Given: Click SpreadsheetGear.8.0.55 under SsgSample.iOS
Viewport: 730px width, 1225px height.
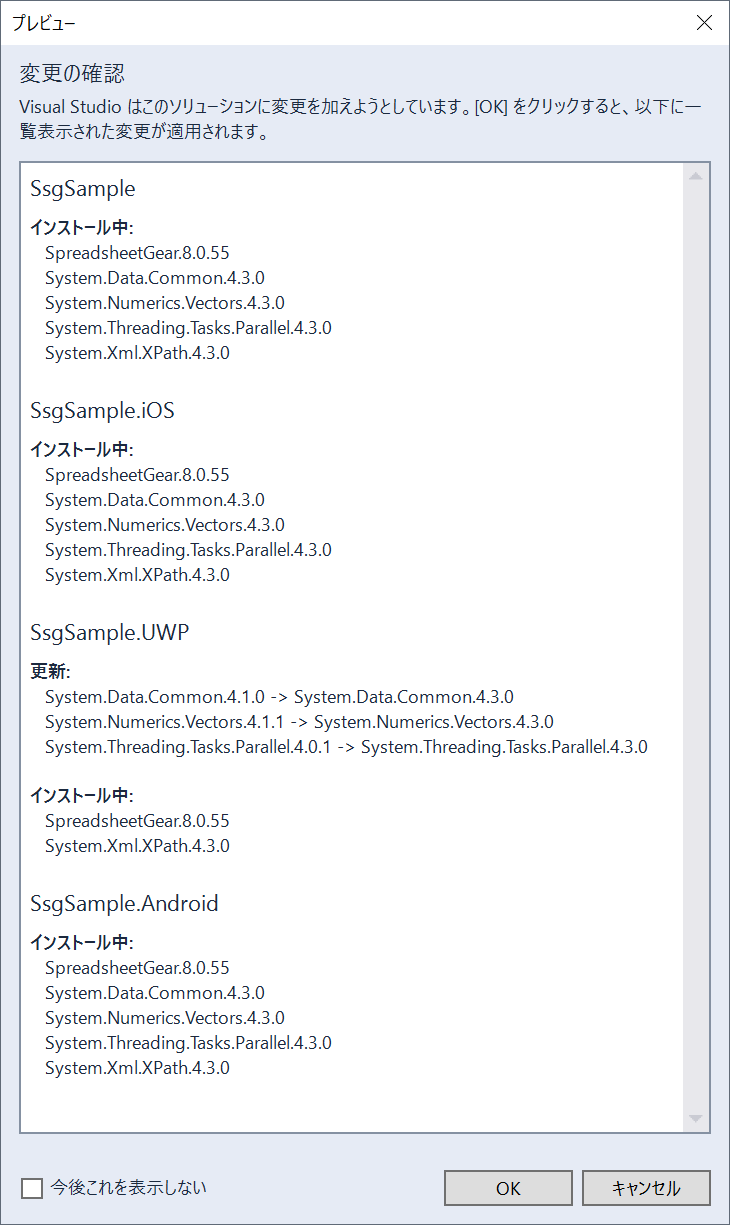Looking at the screenshot, I should 137,475.
